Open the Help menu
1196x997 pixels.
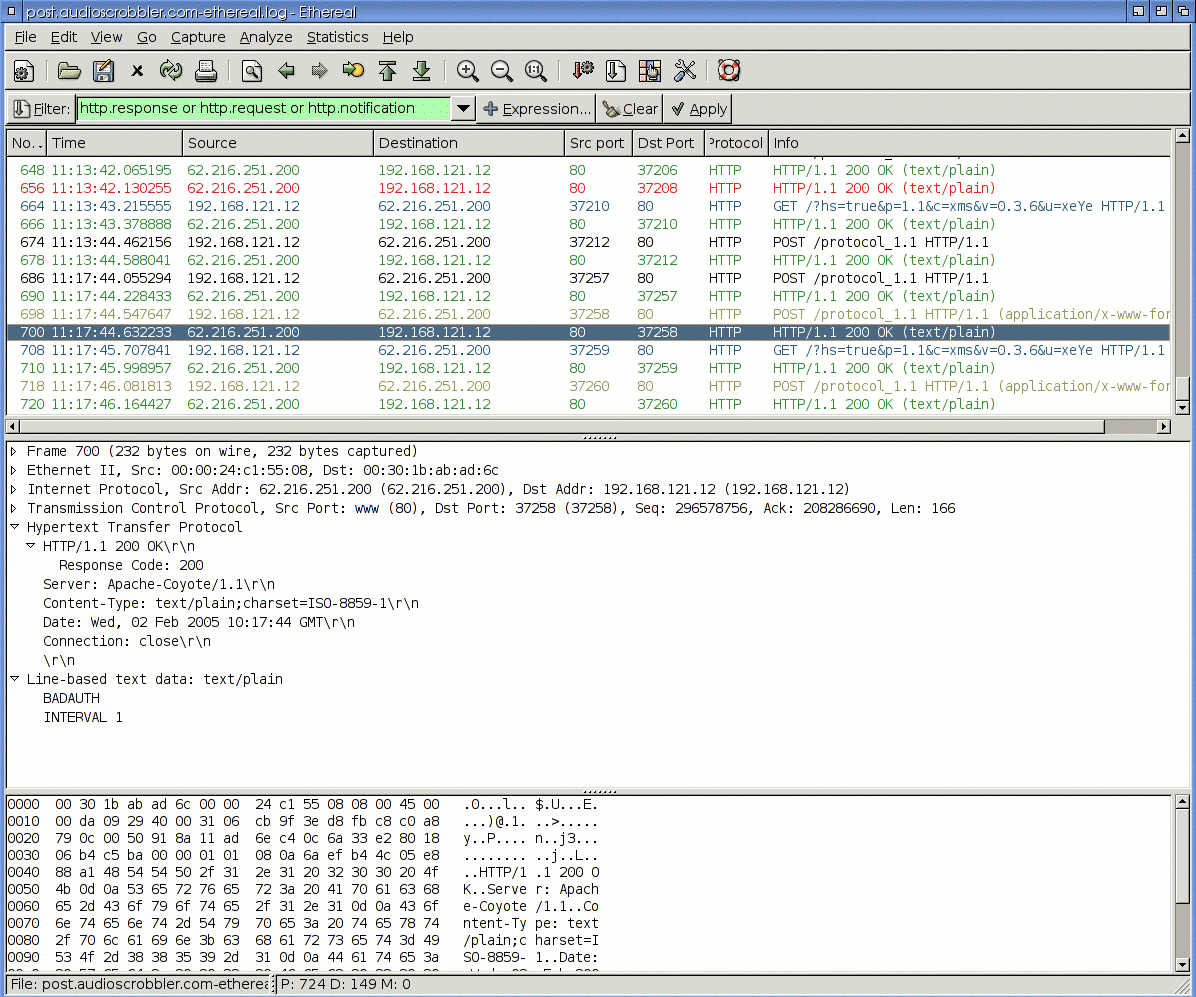point(397,37)
